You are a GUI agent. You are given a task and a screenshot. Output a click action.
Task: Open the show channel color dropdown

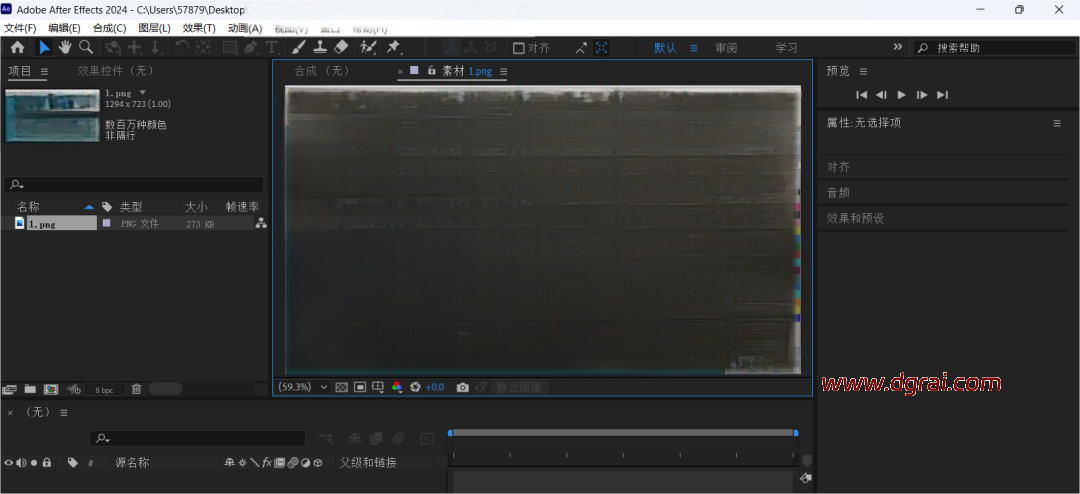[x=397, y=387]
